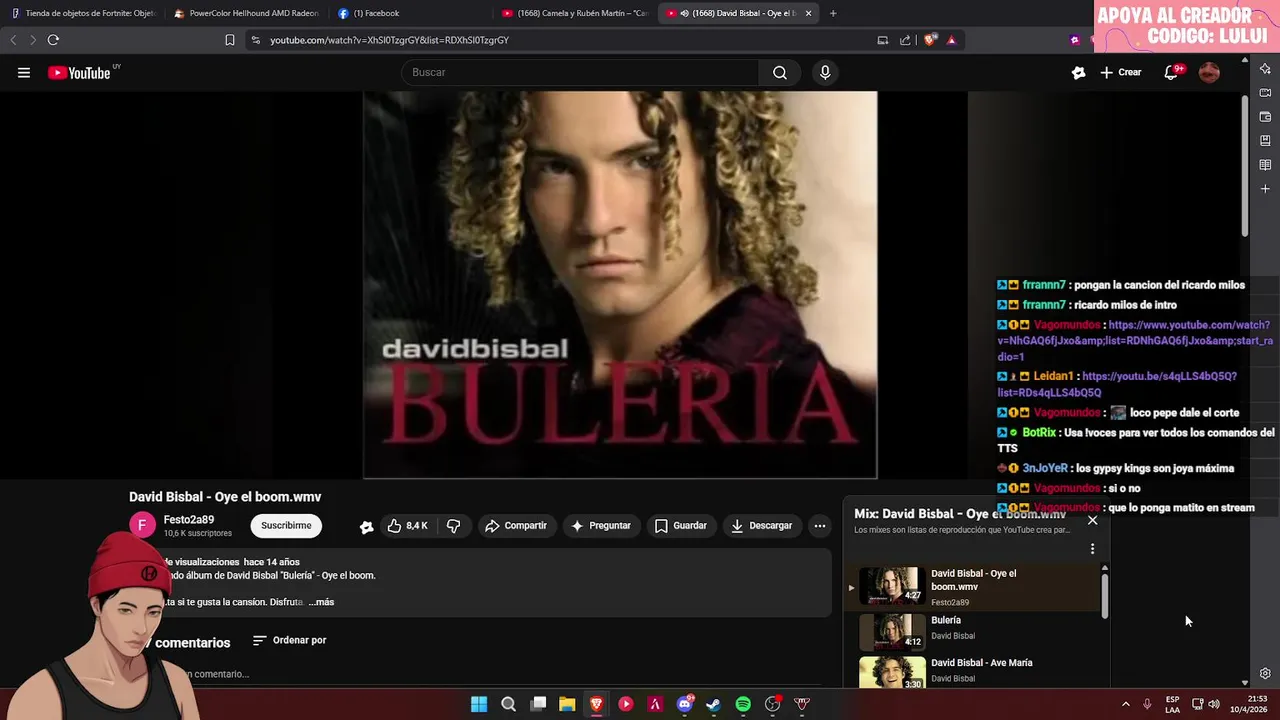Click the search magnifier button
The height and width of the screenshot is (720, 1280).
pyautogui.click(x=780, y=72)
